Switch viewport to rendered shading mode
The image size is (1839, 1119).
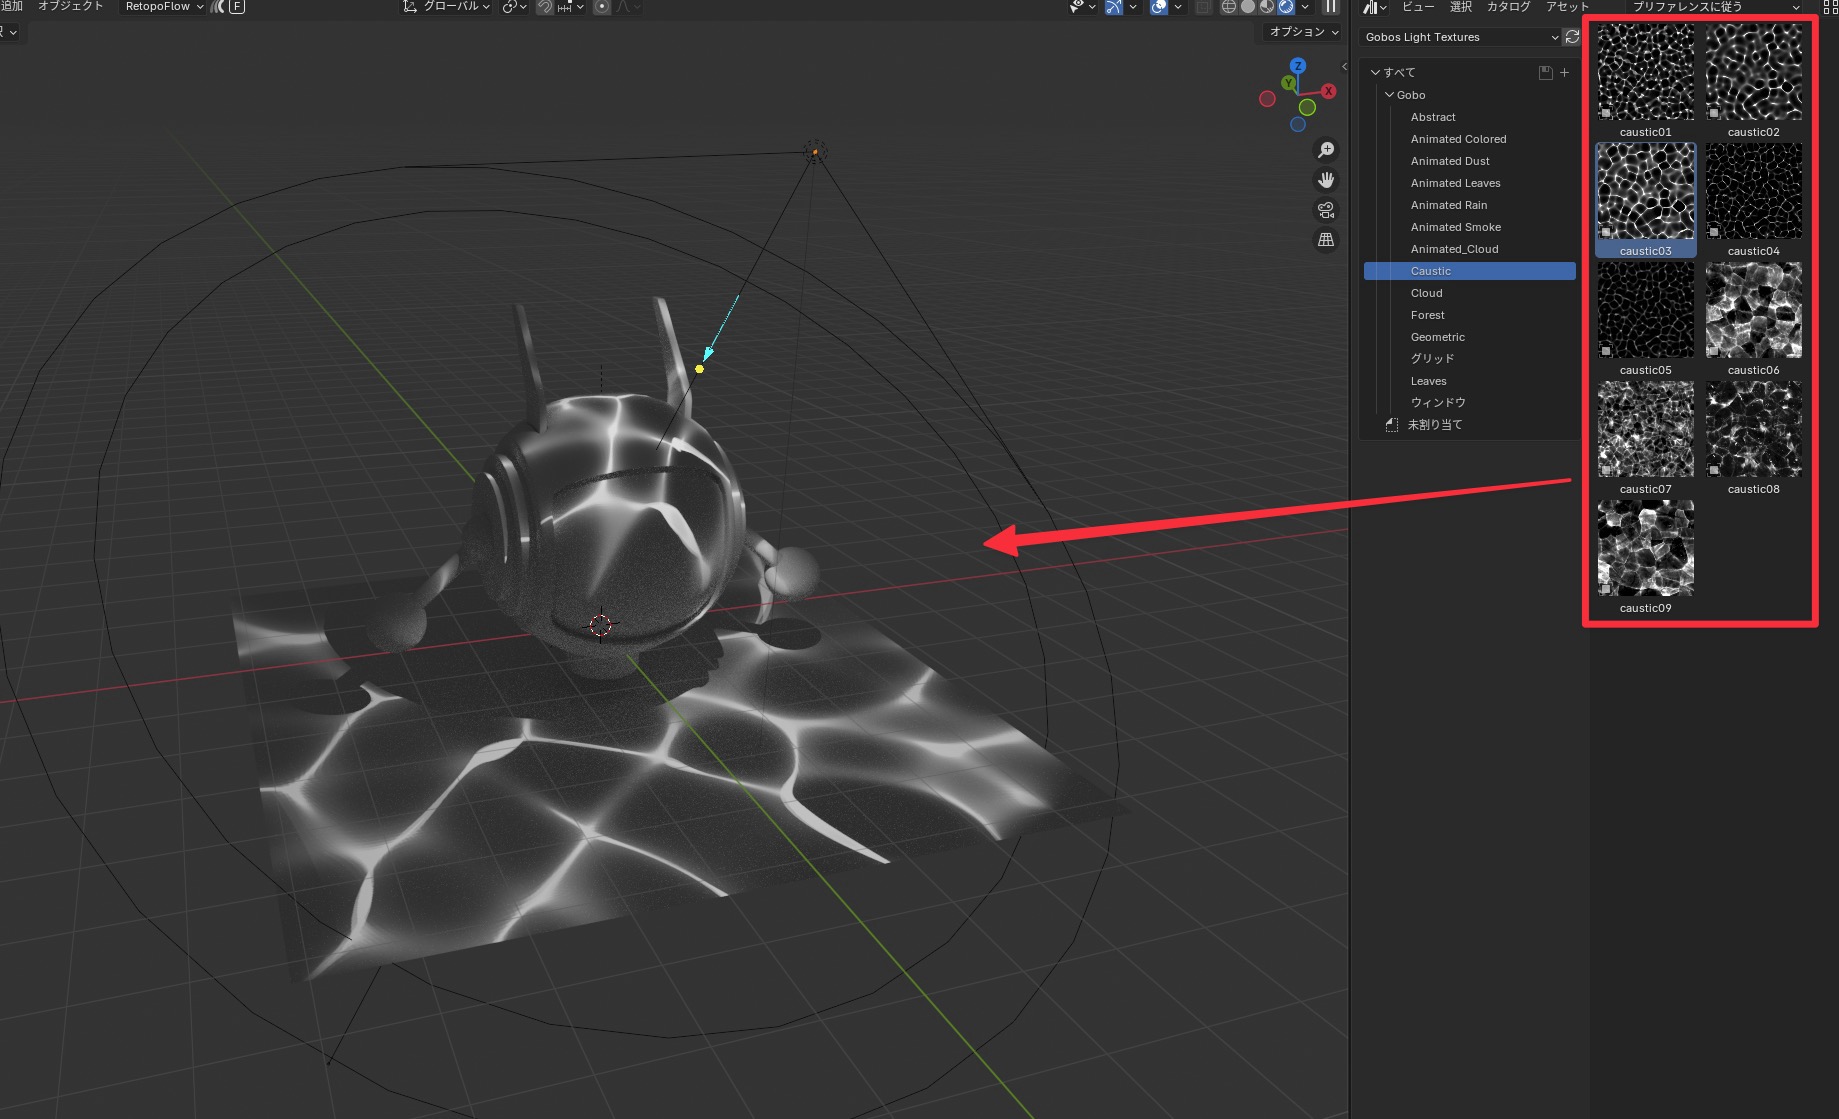[1287, 7]
